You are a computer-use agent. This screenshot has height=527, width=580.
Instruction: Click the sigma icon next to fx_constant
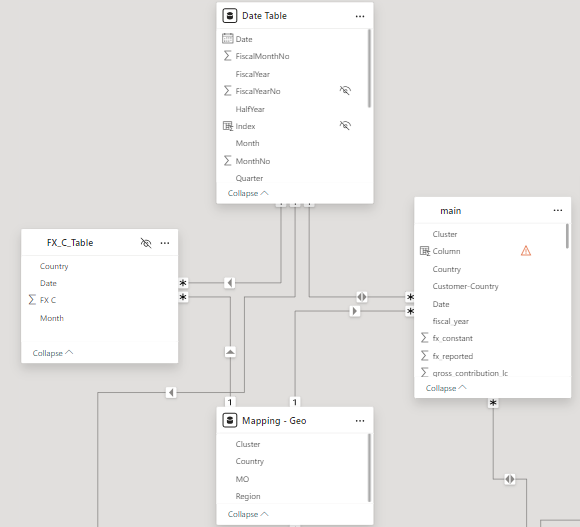coord(425,338)
